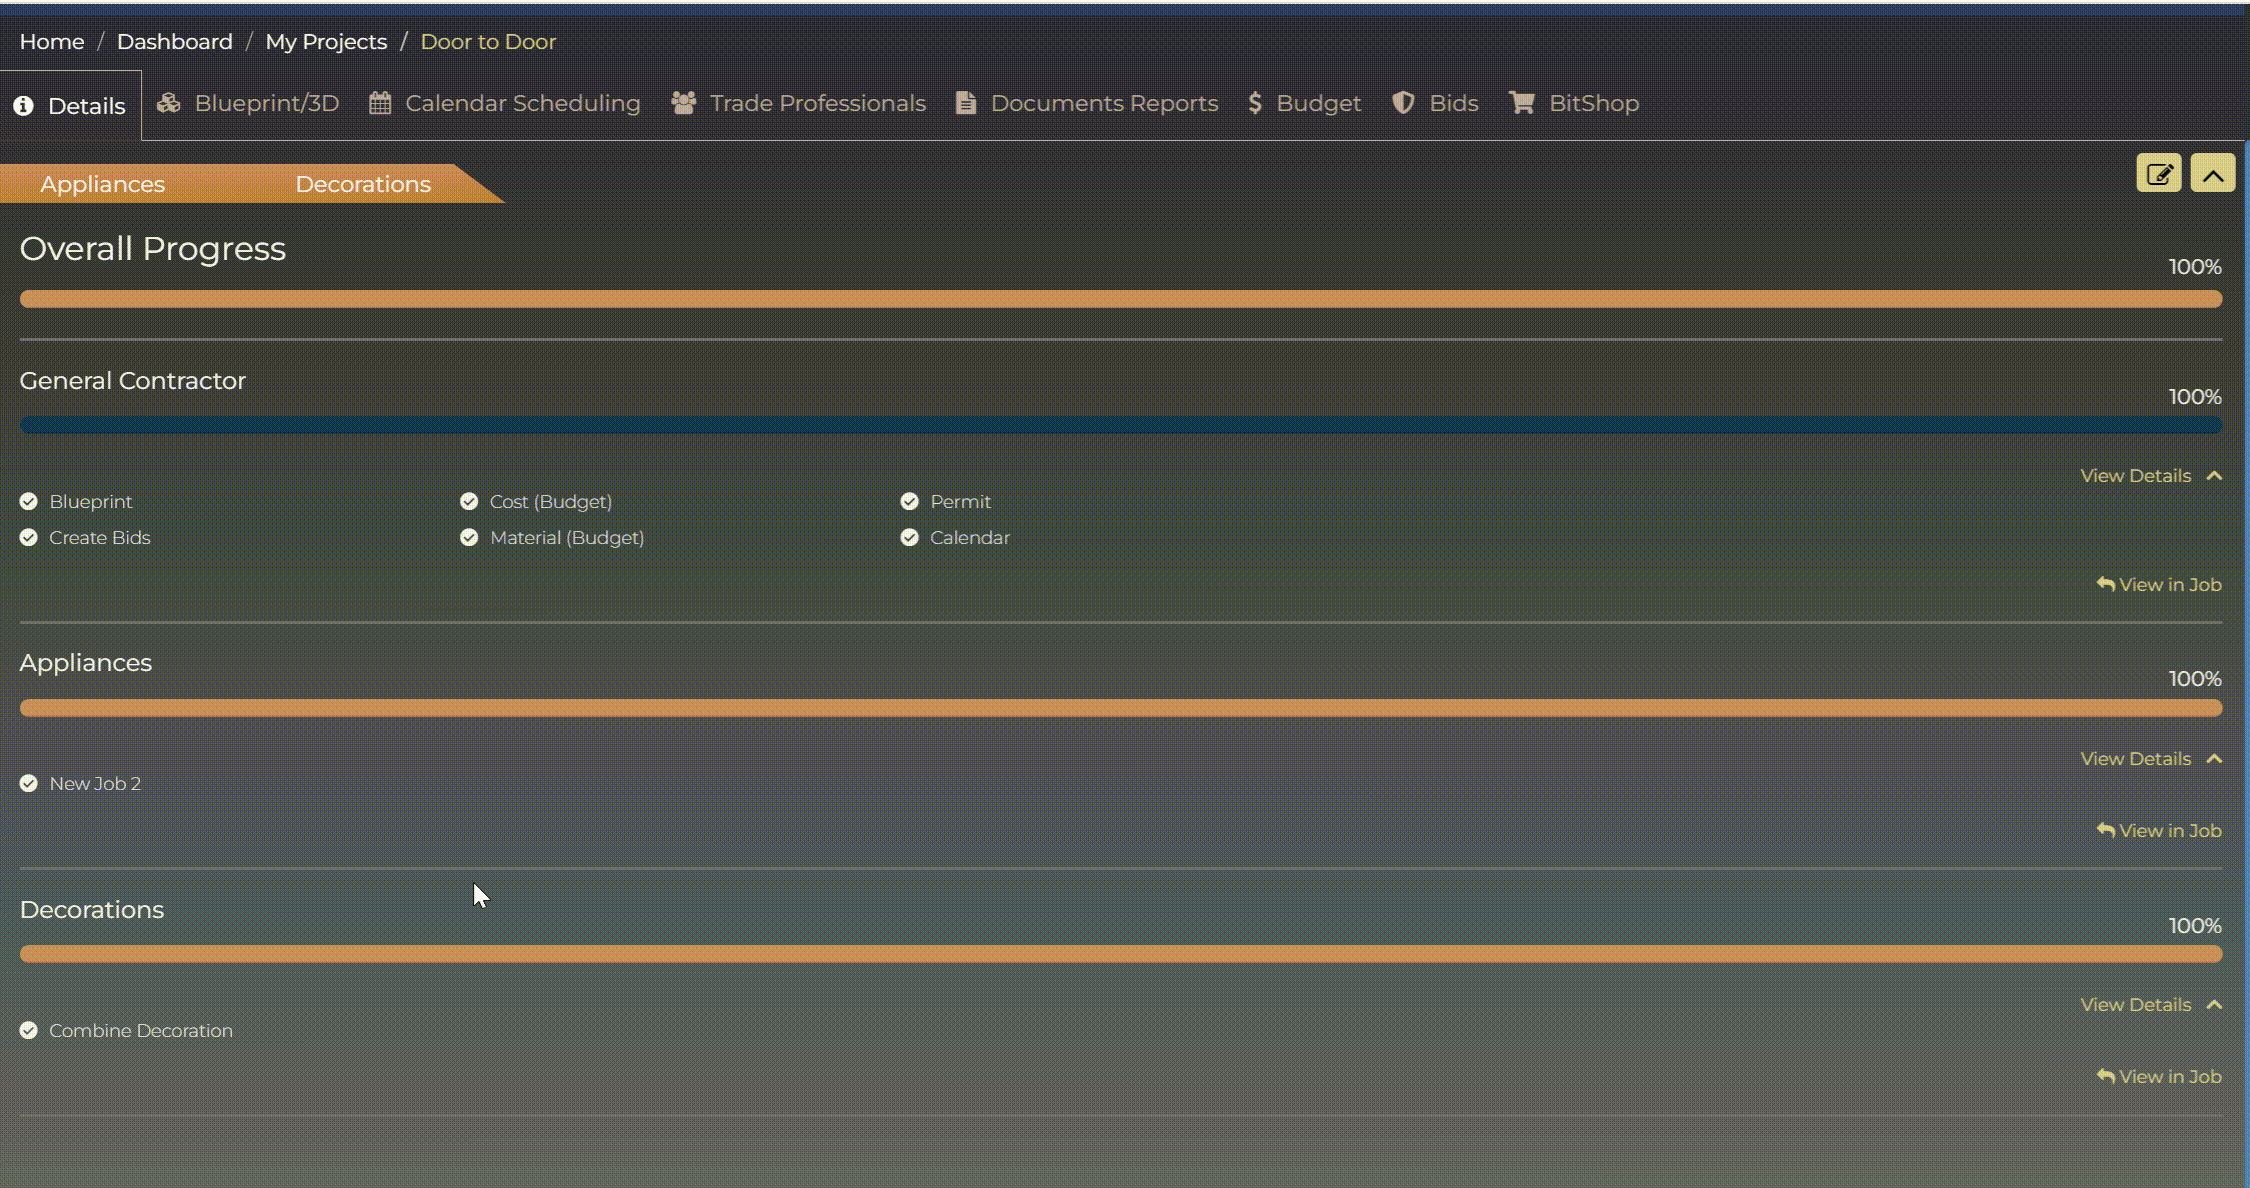Image resolution: width=2250 pixels, height=1188 pixels.
Task: Click the Blueprint/3D cubes icon
Action: (x=168, y=103)
